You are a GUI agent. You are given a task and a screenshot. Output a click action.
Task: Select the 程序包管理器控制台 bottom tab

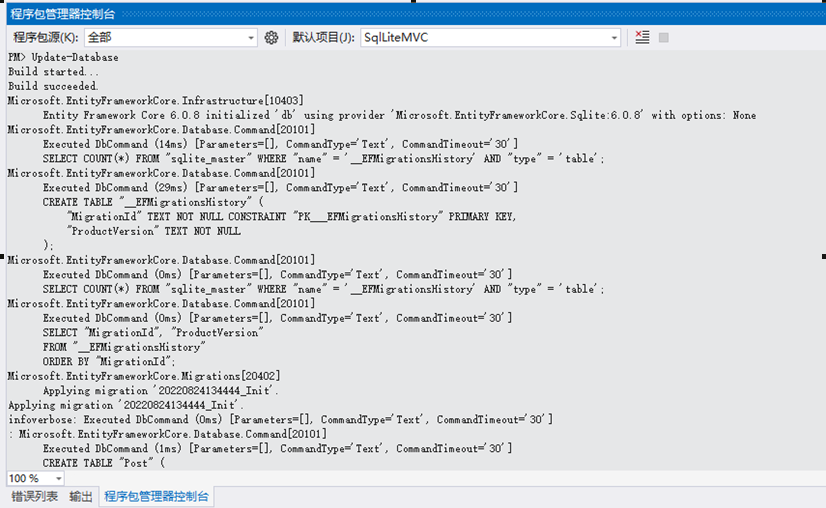157,497
